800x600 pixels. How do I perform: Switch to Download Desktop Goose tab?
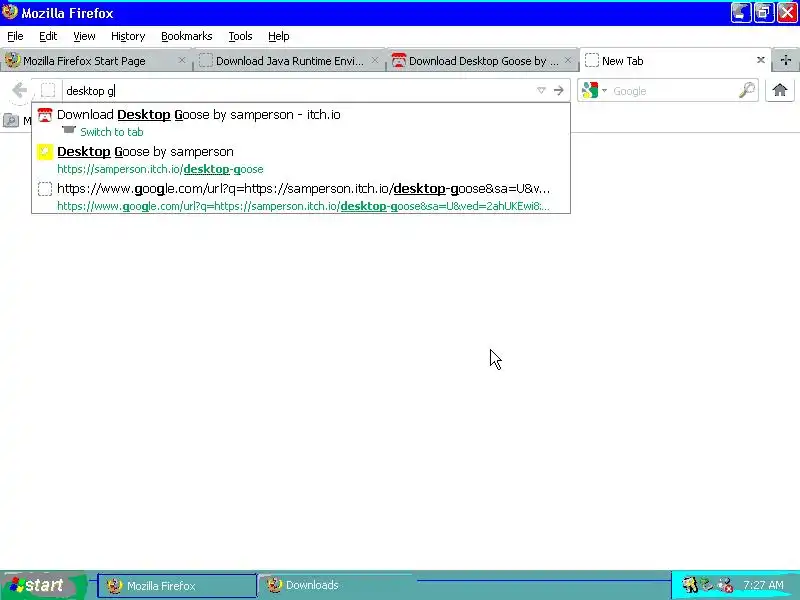482,61
